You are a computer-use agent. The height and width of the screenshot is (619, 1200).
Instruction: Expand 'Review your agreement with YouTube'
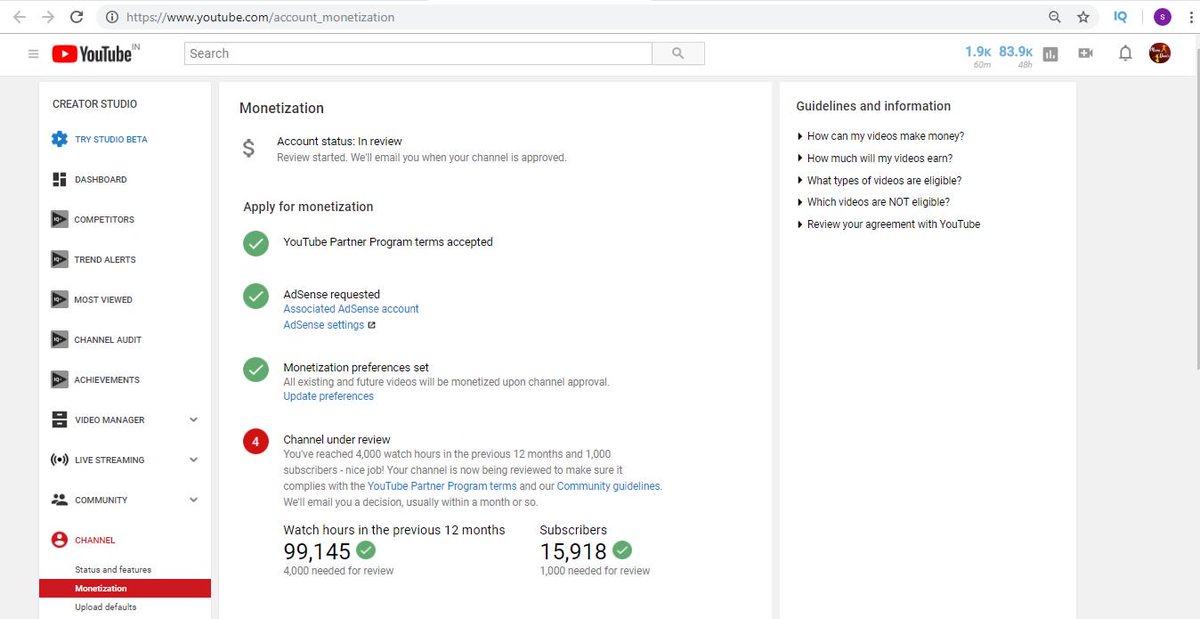888,224
